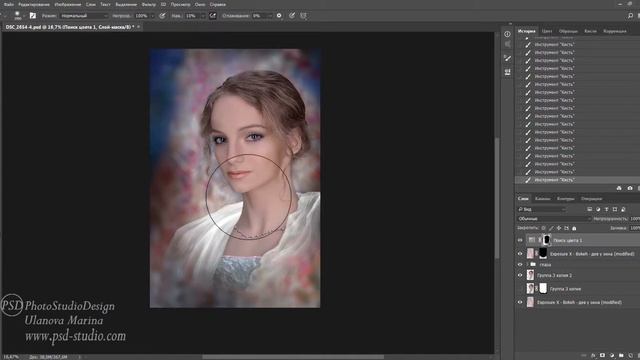Screen dimensions: 640x360
Task: Toggle the brush settings panel icon in options bar
Action: click(33, 16)
